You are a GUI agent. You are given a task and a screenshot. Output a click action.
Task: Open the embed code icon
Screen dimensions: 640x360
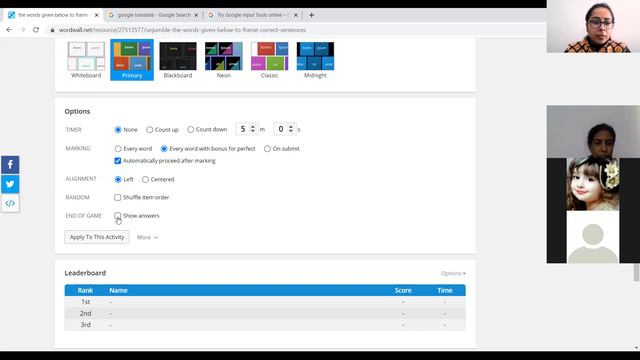click(x=10, y=203)
